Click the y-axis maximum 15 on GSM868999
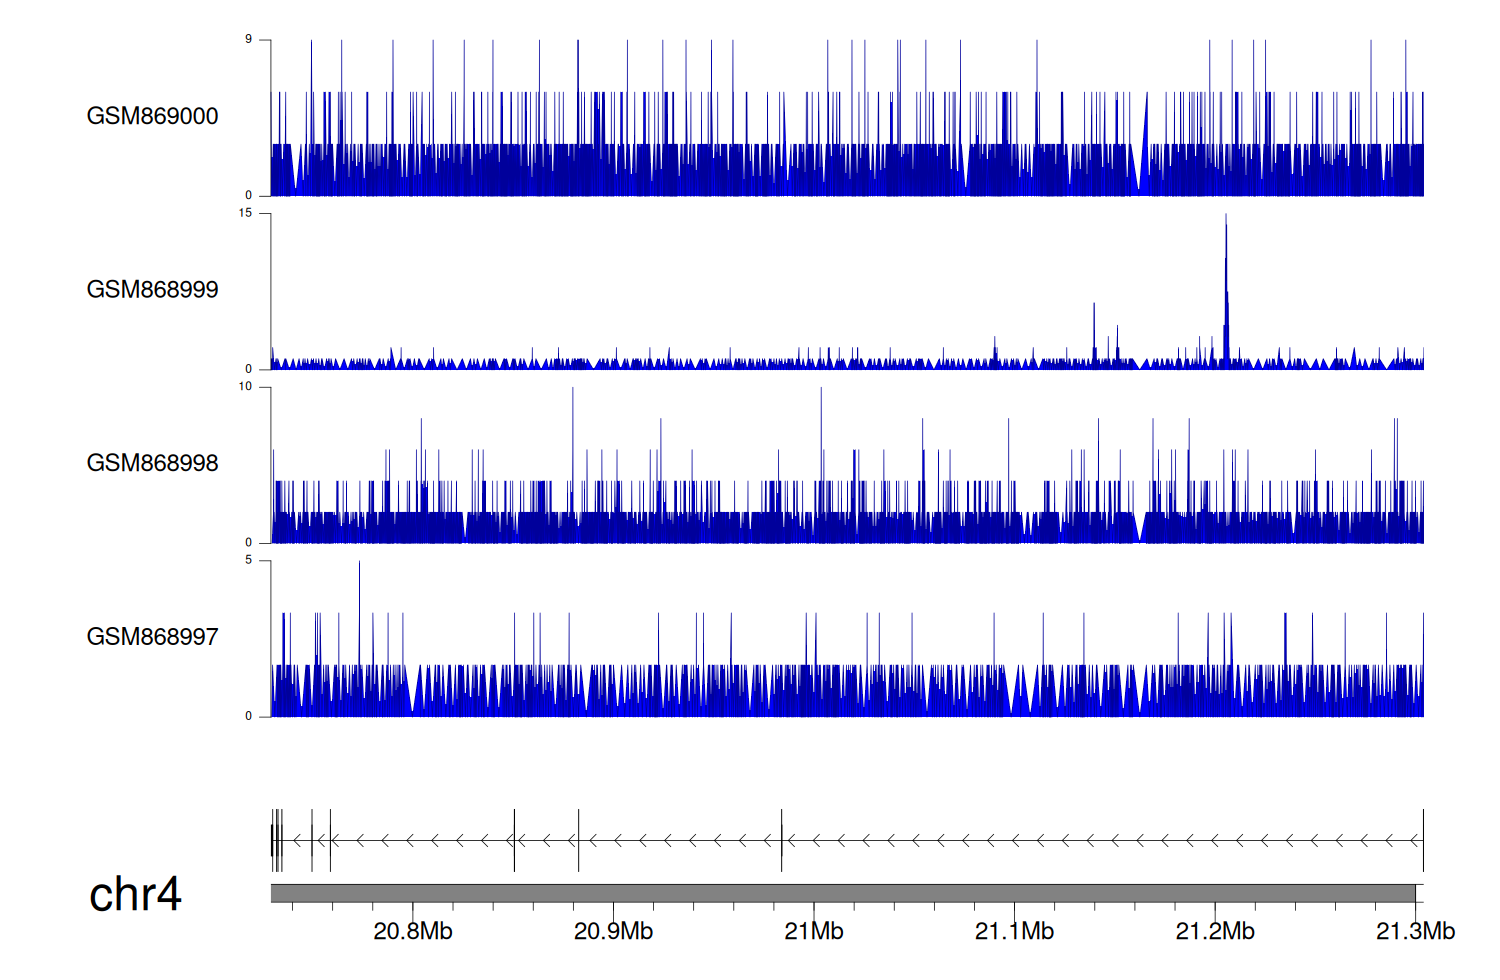This screenshot has height=980, width=1500. click(245, 213)
